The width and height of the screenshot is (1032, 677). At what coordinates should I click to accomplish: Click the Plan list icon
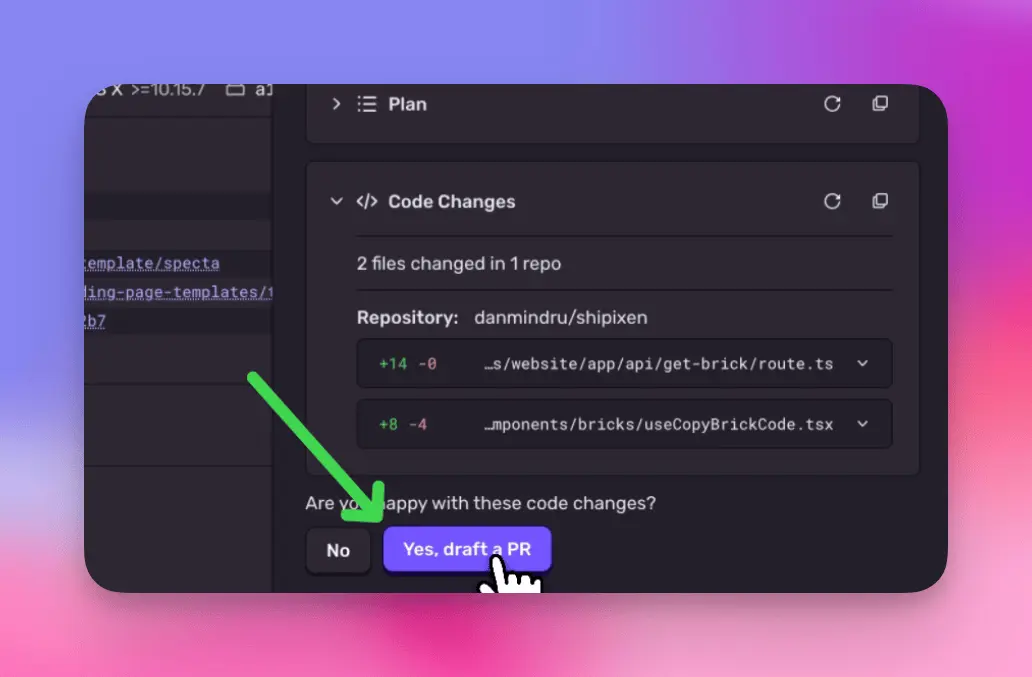367,104
